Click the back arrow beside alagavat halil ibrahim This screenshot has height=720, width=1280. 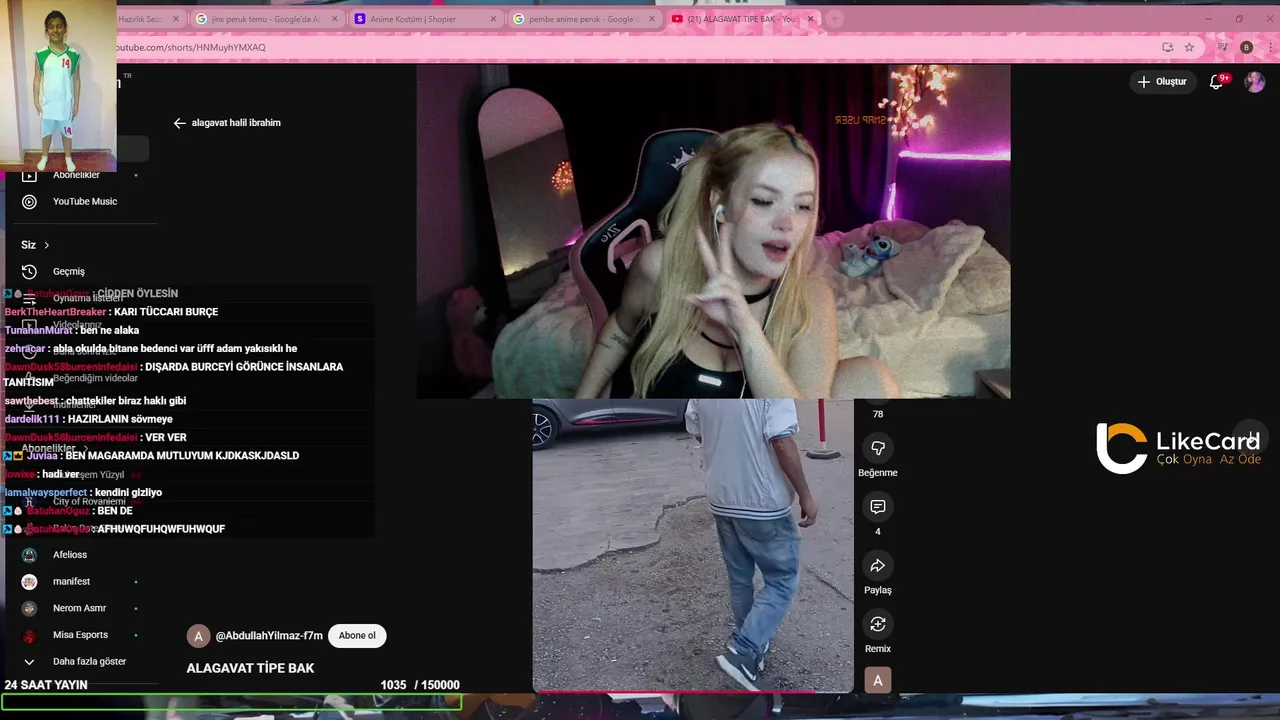(x=180, y=123)
